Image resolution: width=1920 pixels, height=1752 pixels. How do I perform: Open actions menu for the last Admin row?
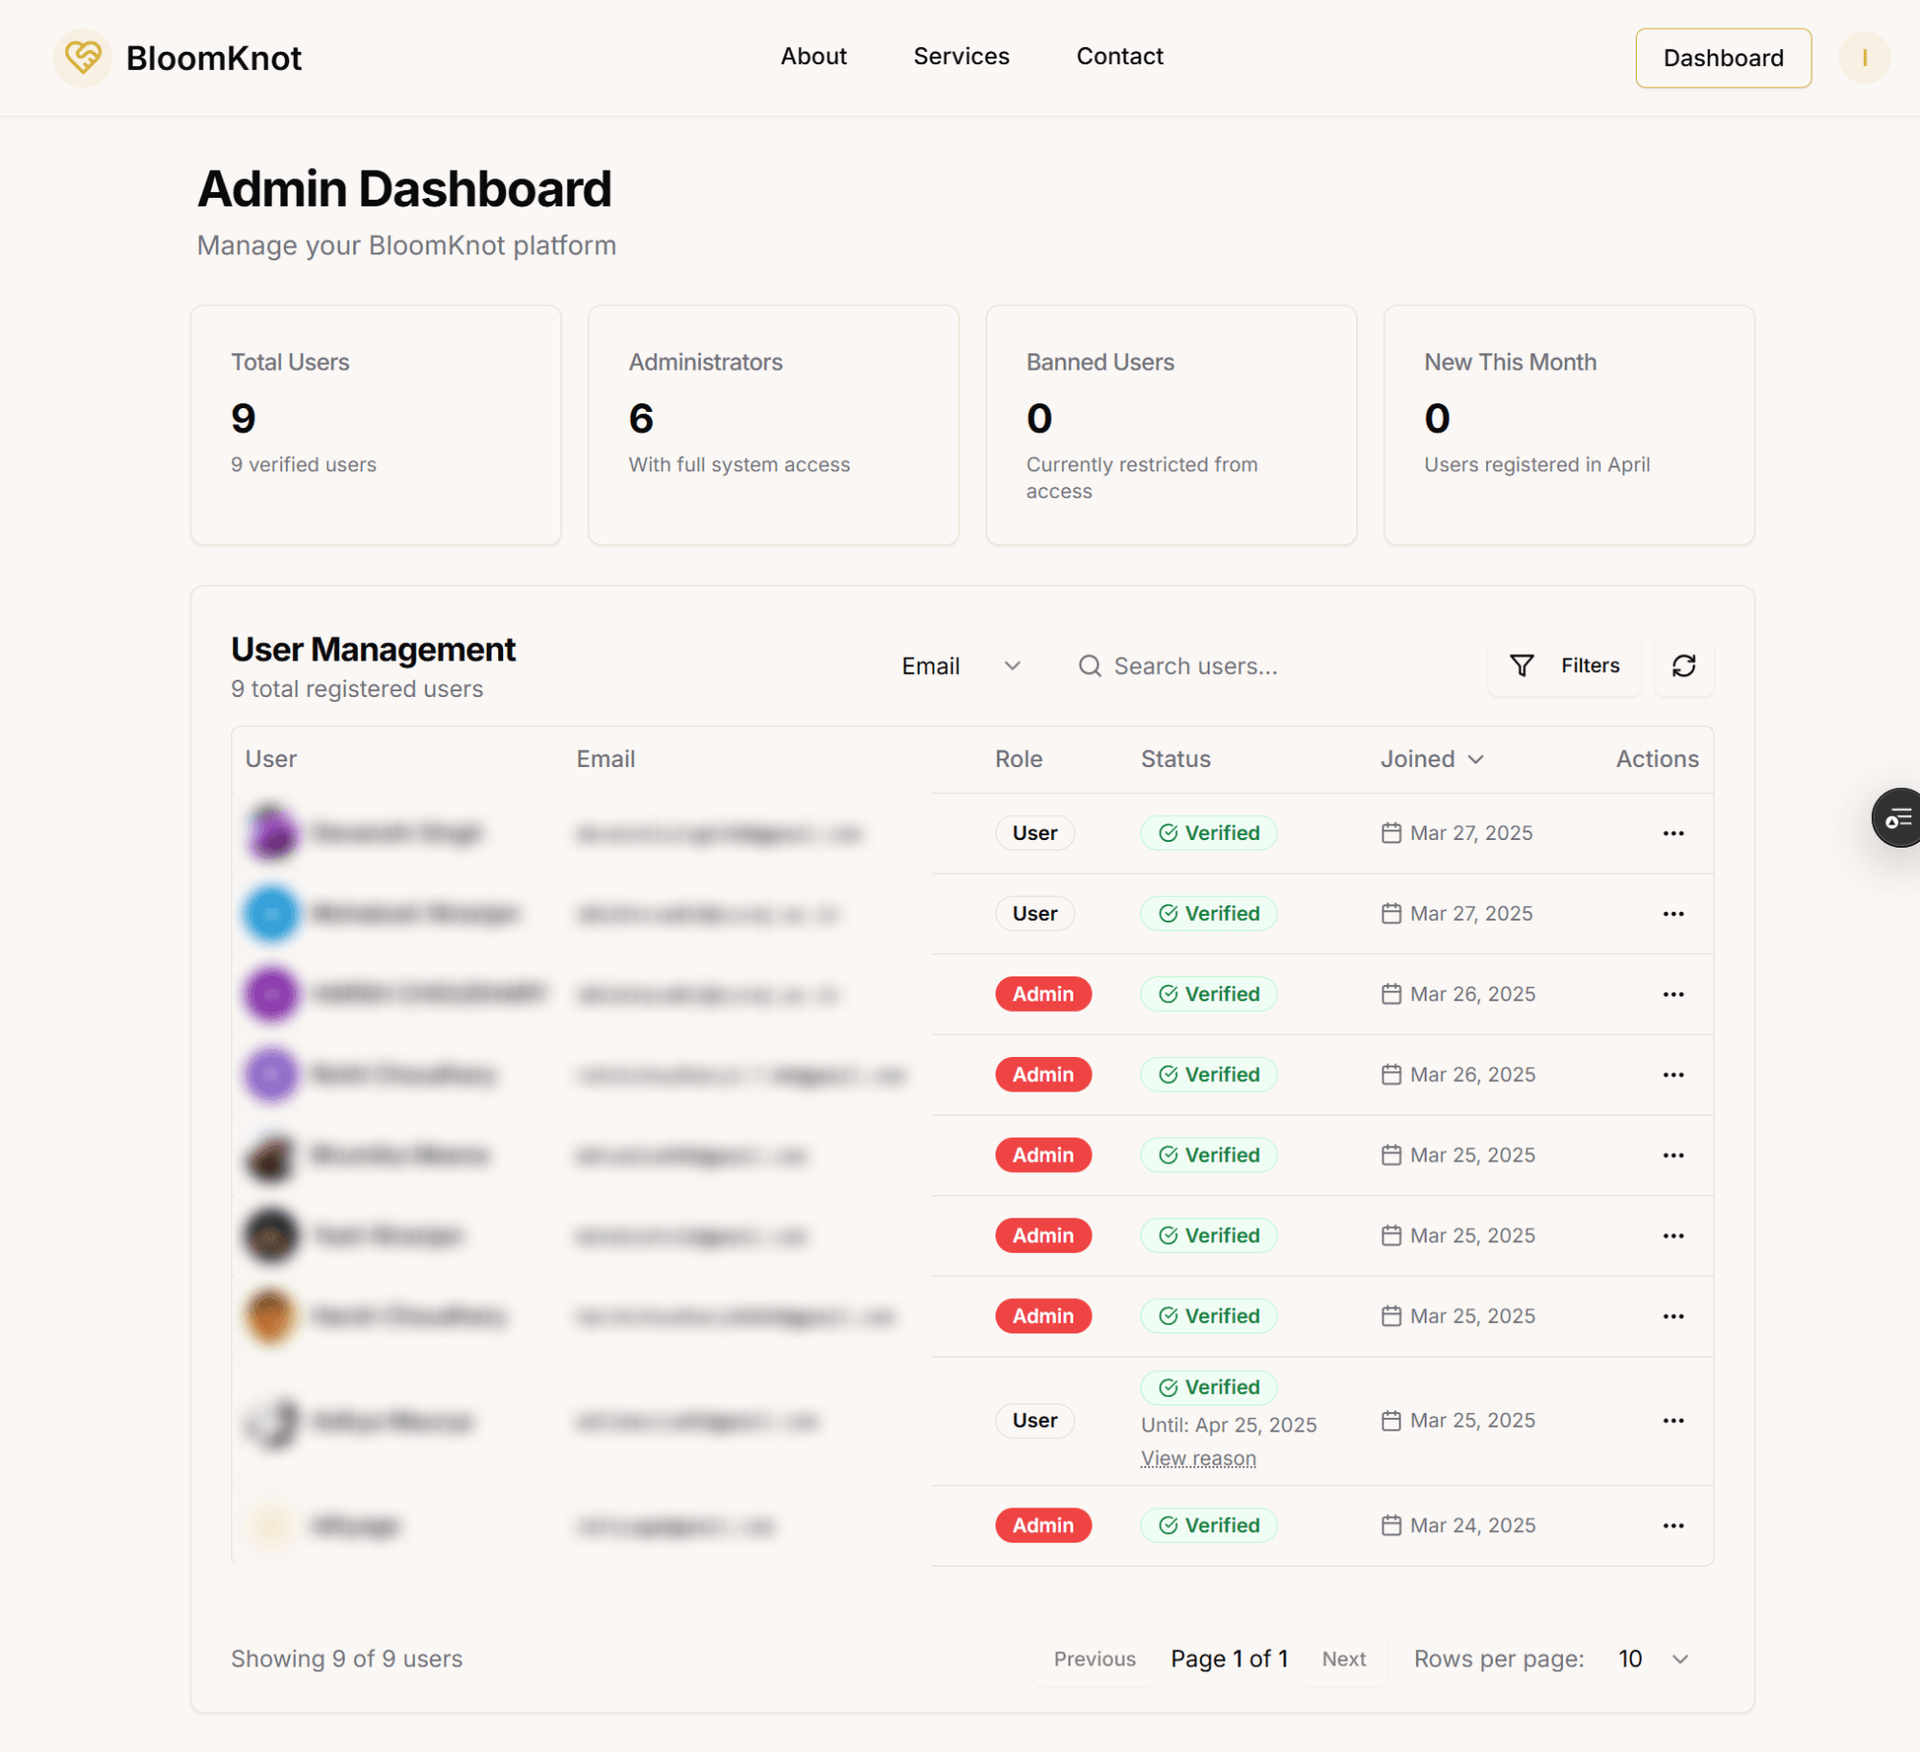pos(1673,1526)
